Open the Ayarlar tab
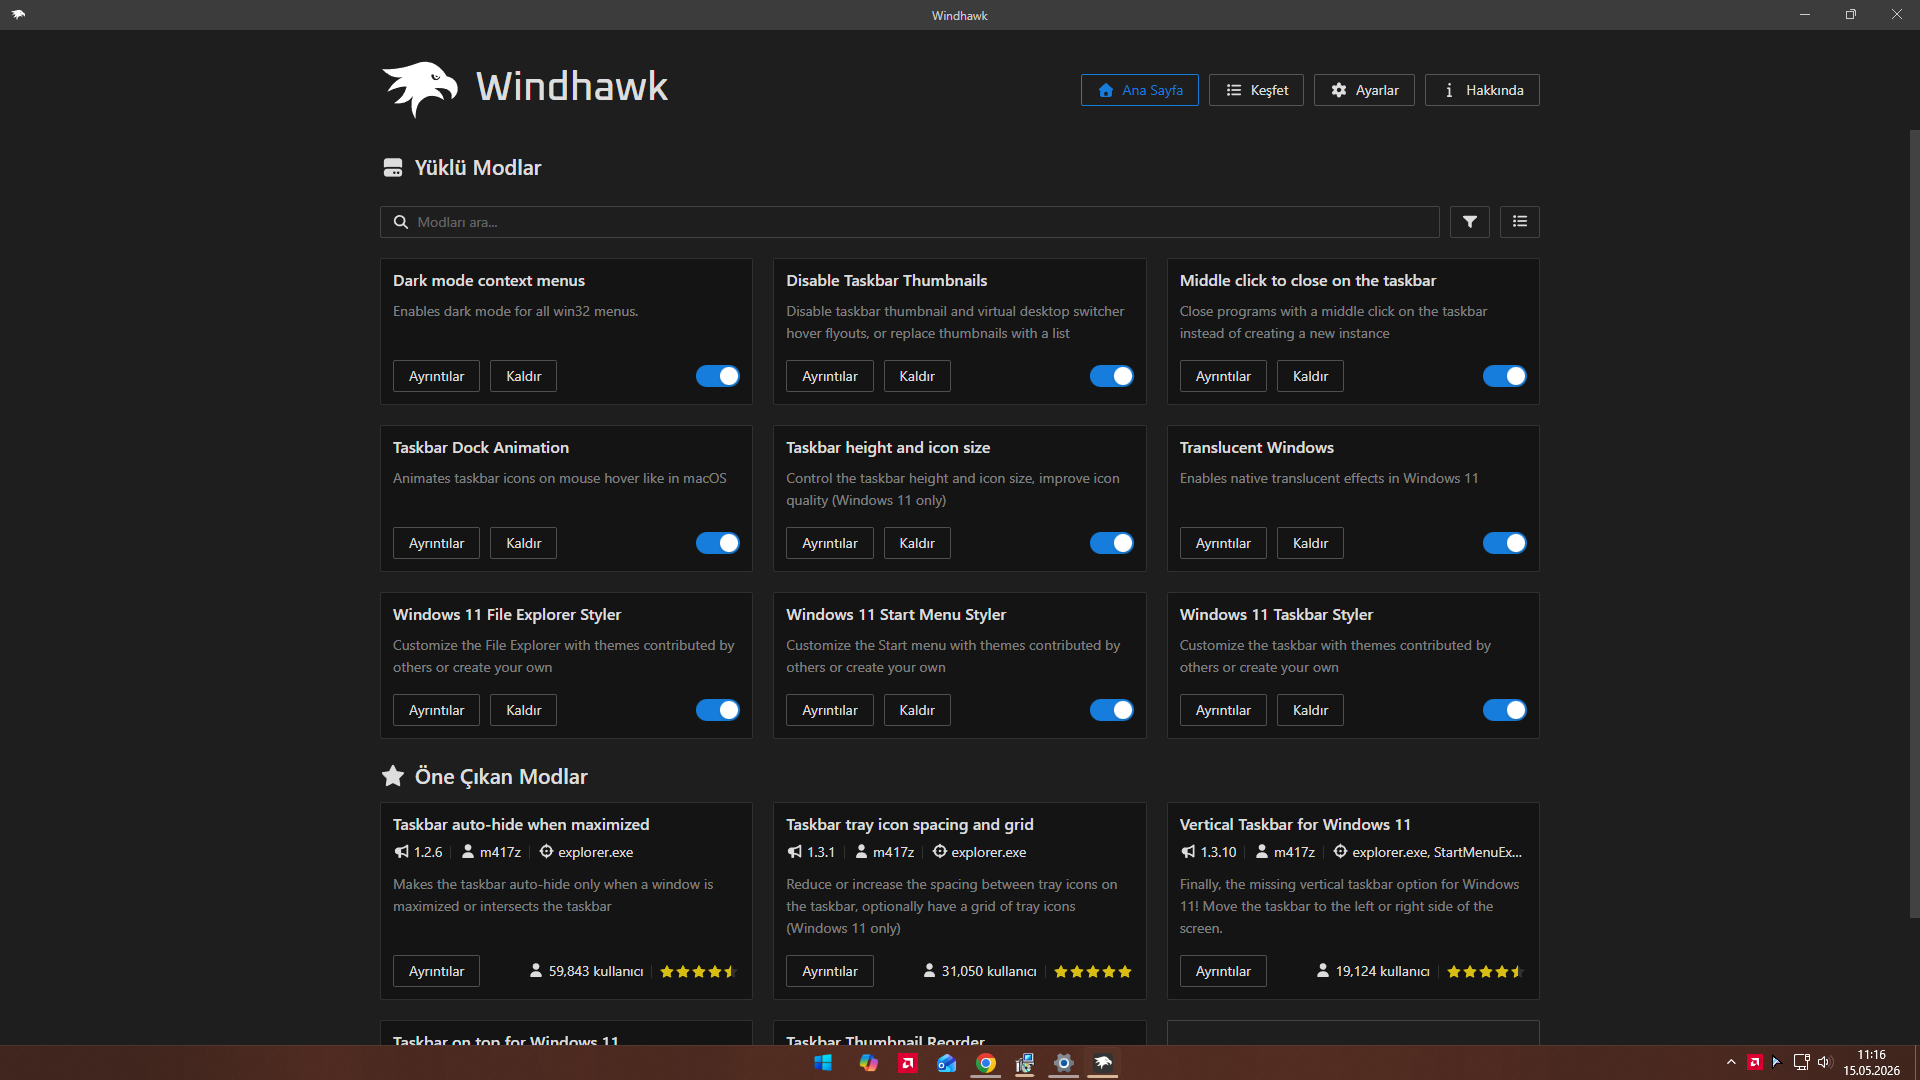 pyautogui.click(x=1364, y=90)
